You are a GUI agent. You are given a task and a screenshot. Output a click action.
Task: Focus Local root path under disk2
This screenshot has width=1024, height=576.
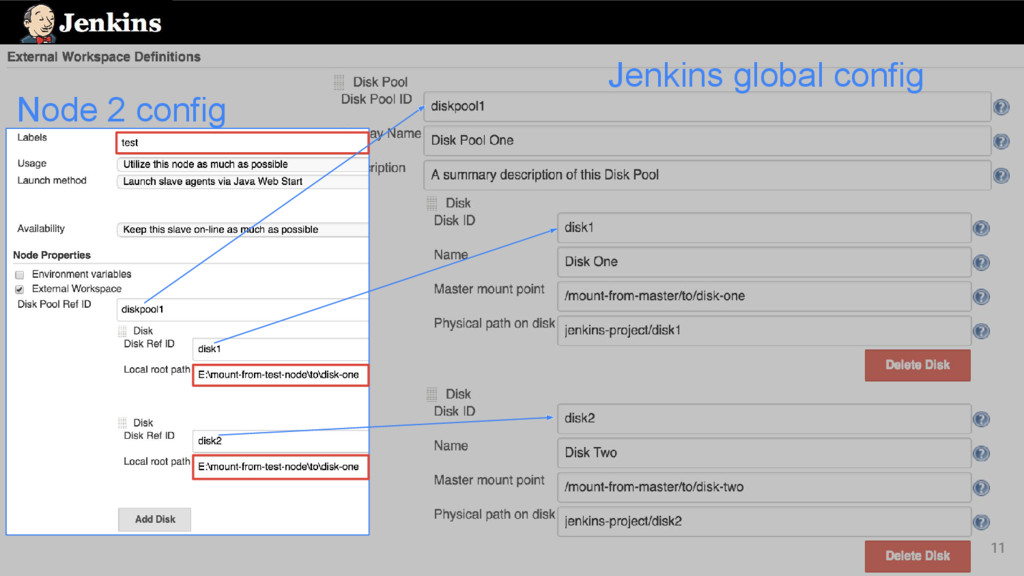tap(280, 467)
